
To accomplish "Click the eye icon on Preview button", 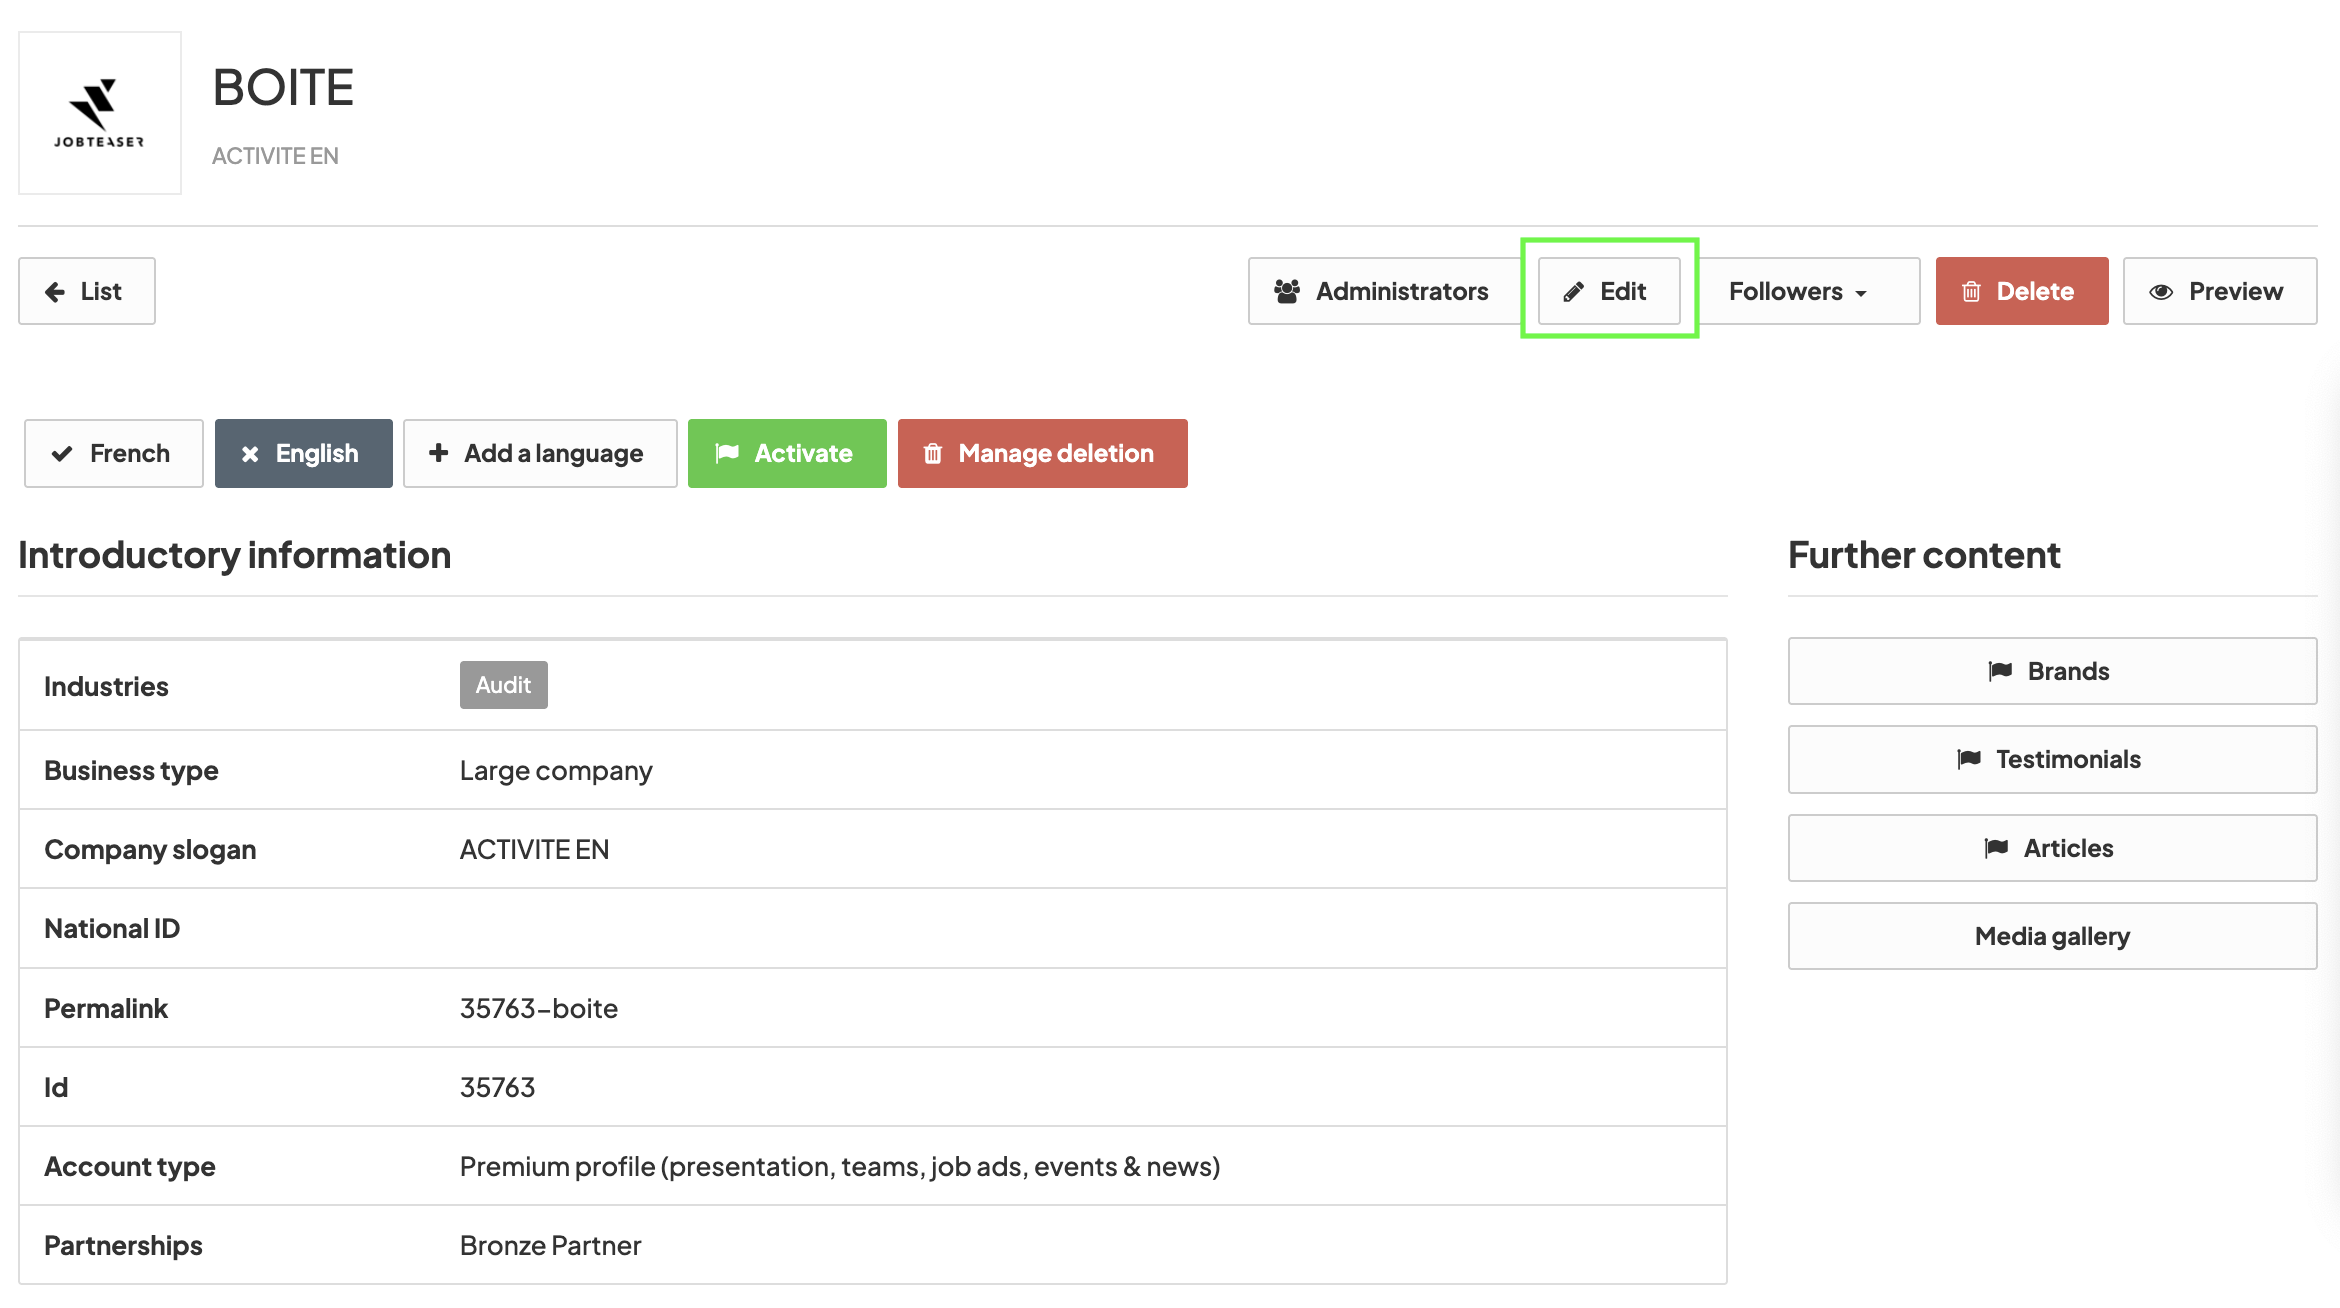I will point(2161,292).
